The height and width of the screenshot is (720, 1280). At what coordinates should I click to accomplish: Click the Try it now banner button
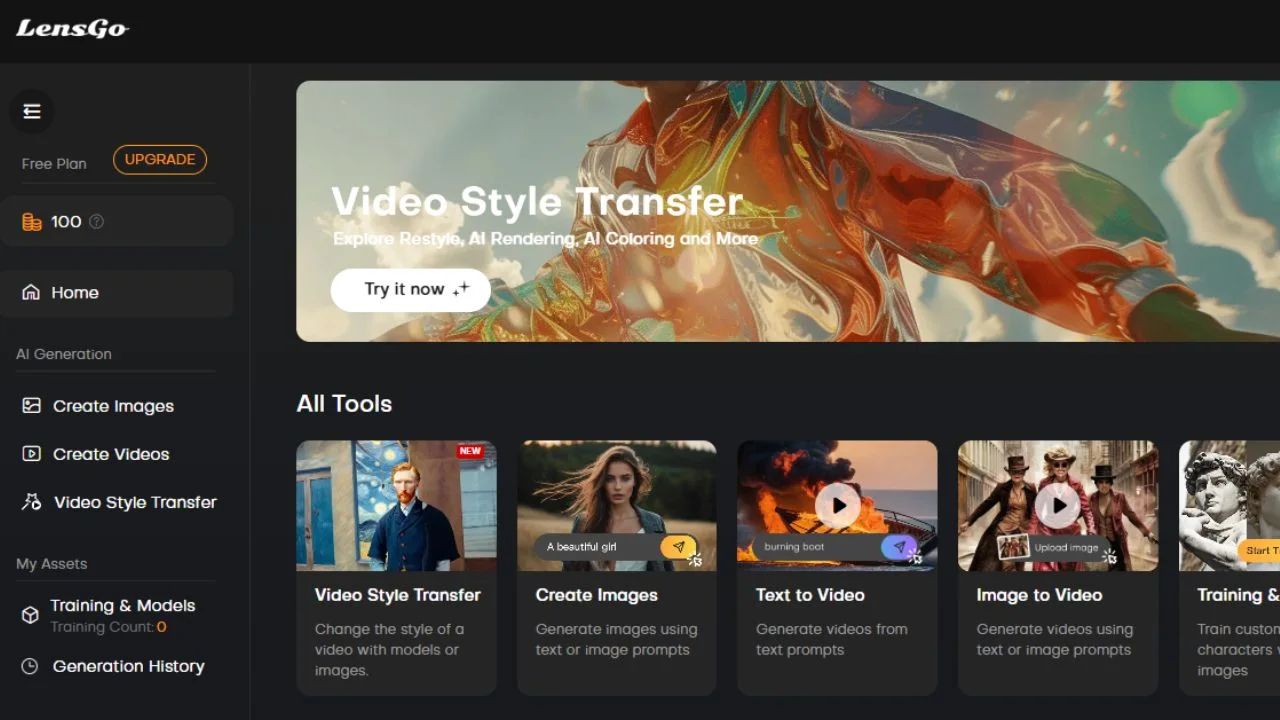point(410,290)
